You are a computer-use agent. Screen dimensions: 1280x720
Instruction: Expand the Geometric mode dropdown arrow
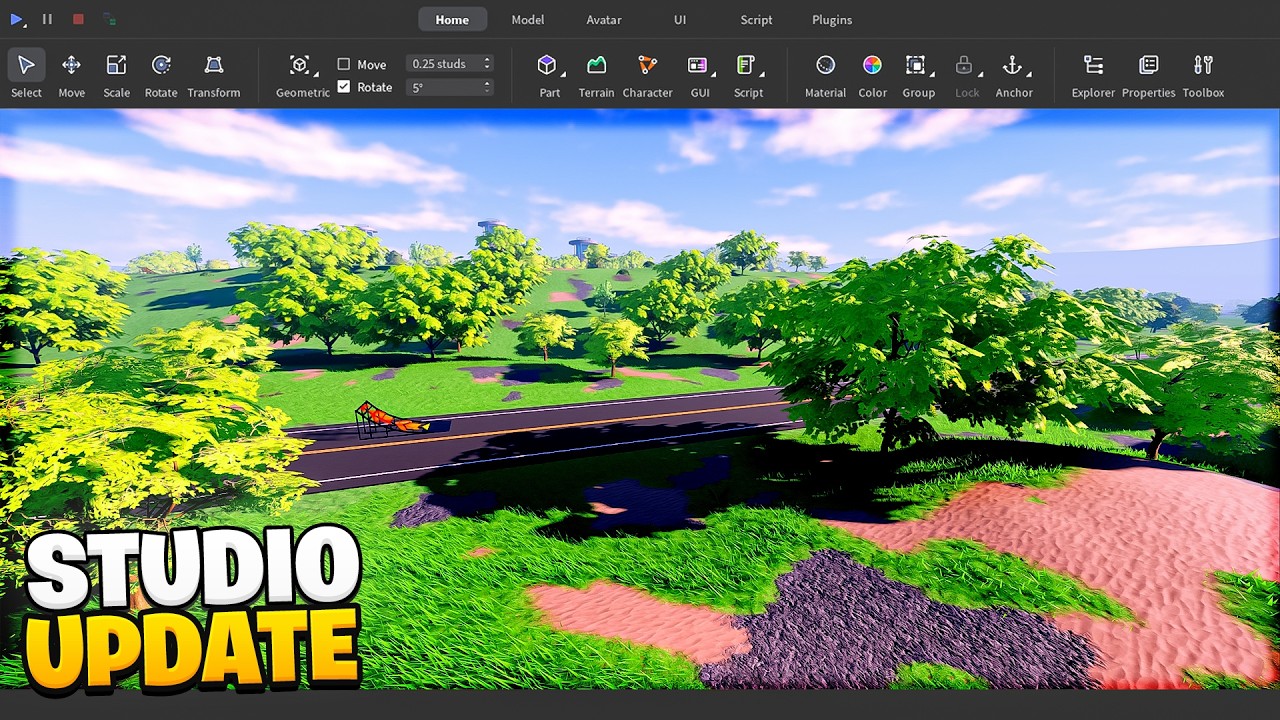pos(316,74)
